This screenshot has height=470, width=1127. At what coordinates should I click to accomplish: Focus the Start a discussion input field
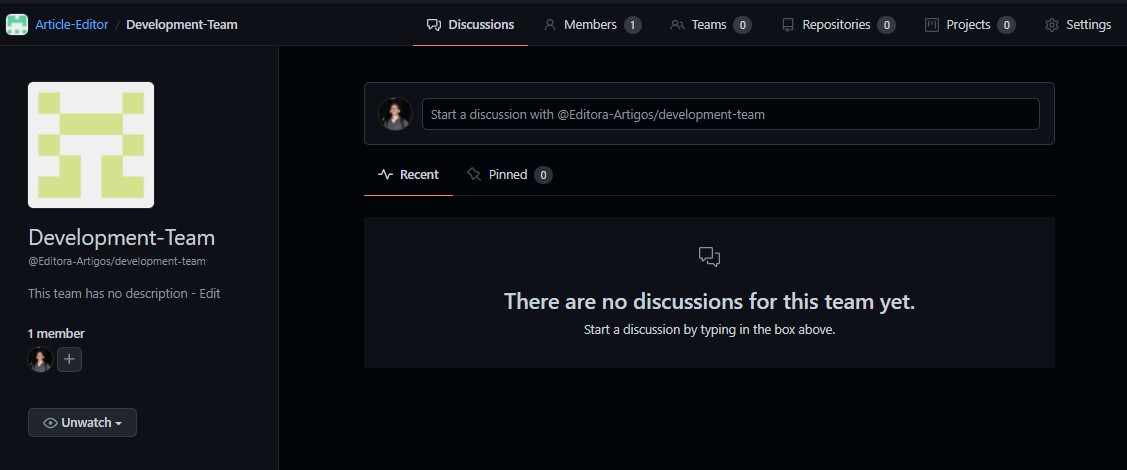[730, 114]
